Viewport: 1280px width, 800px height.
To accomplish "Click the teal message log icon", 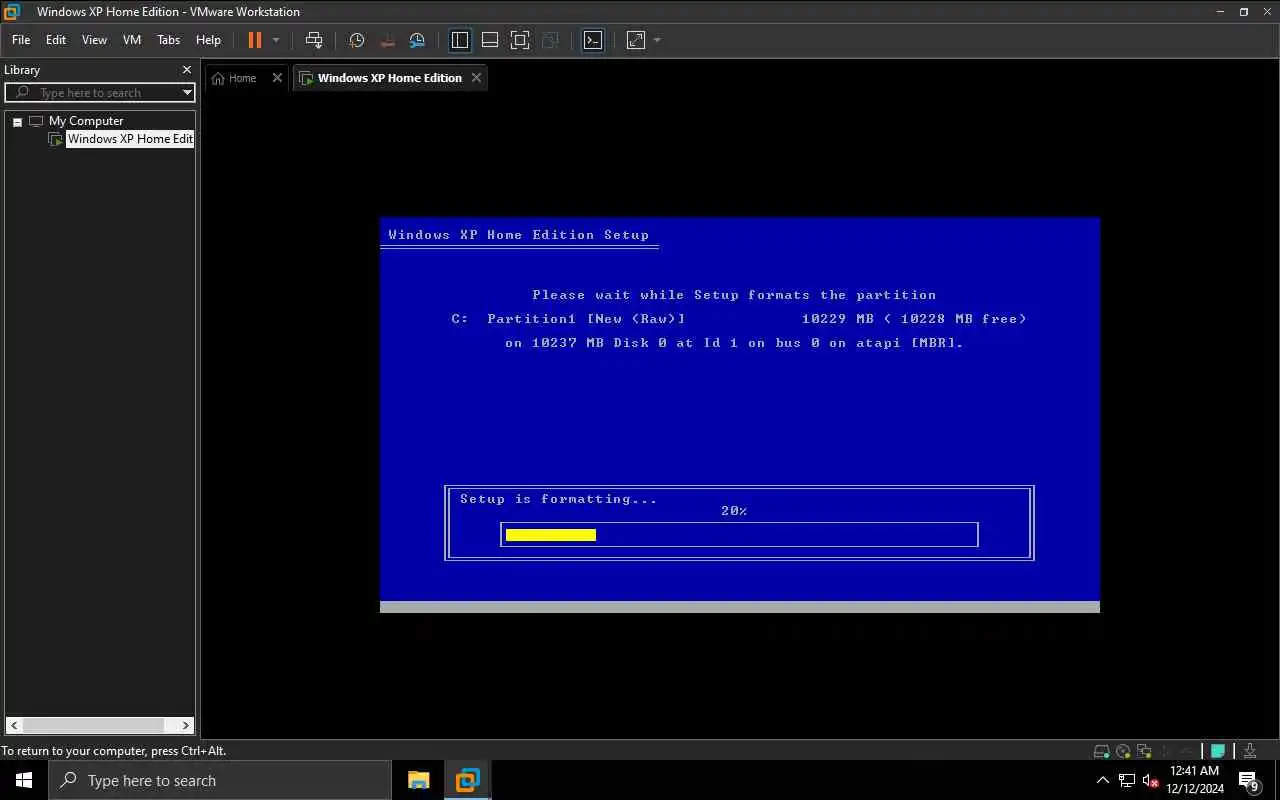I will pyautogui.click(x=1218, y=751).
